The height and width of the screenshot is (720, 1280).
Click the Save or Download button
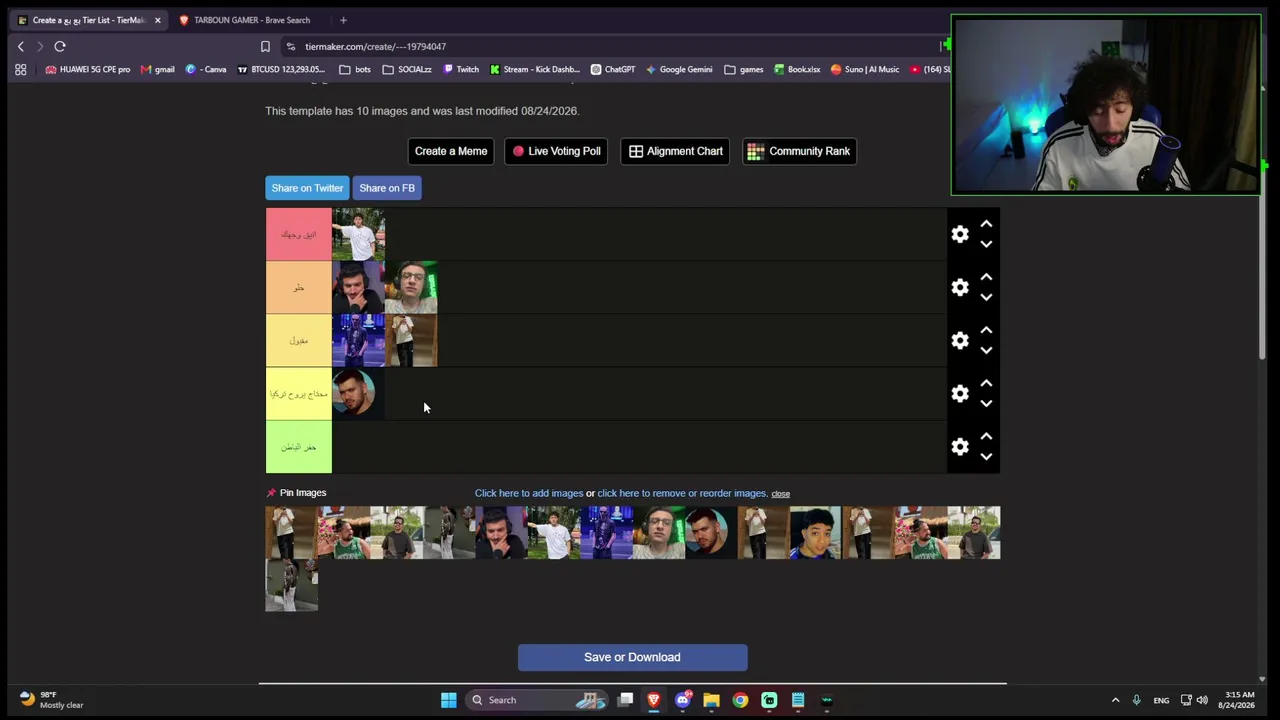click(x=632, y=657)
